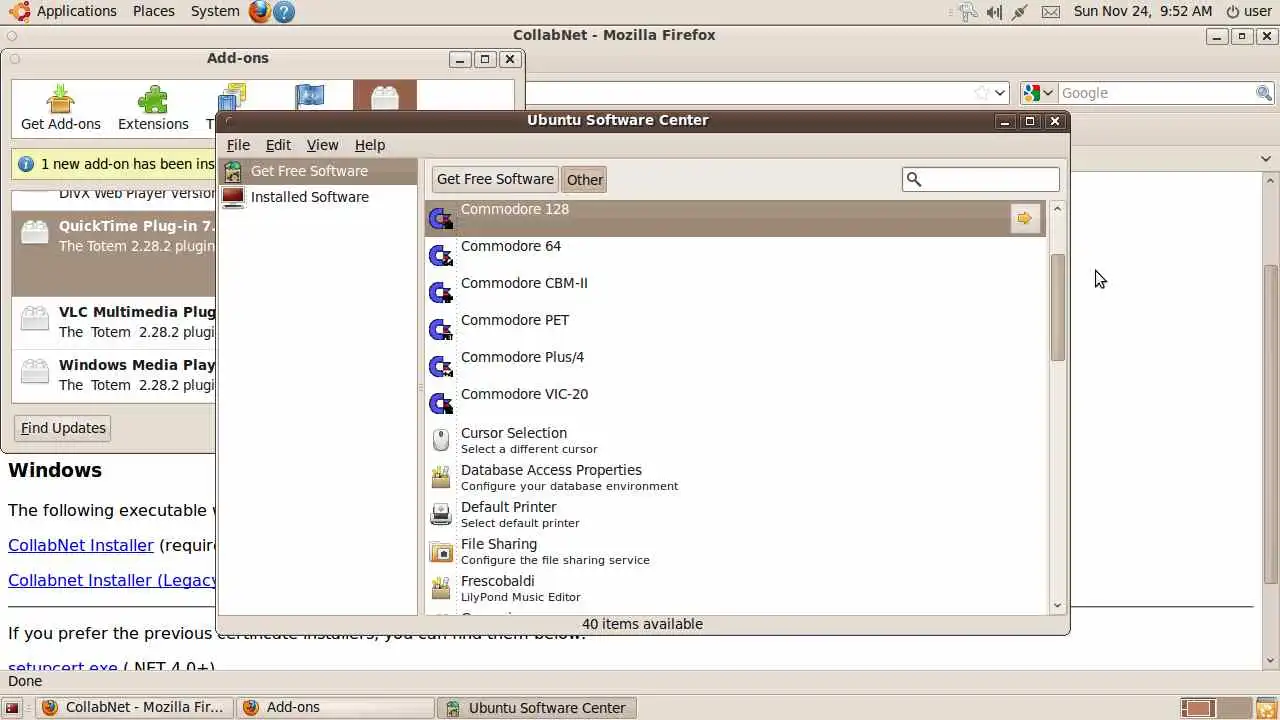The image size is (1280, 720).
Task: Click VLC Multimedia Plugin icon in Add-ons
Action: [35, 319]
